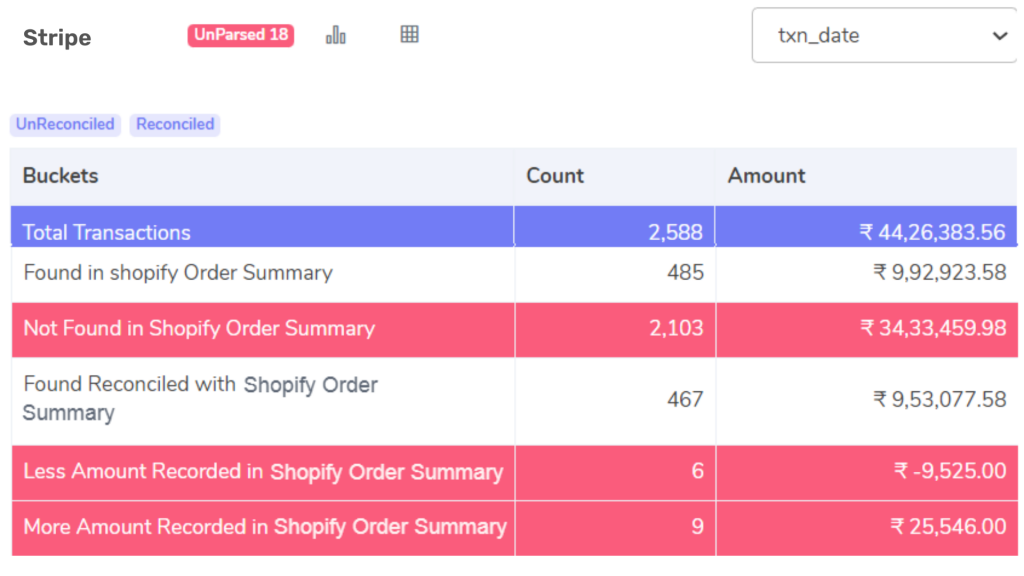Open the bar chart view icon
Screen dimensions: 1024x576
pyautogui.click(x=336, y=35)
